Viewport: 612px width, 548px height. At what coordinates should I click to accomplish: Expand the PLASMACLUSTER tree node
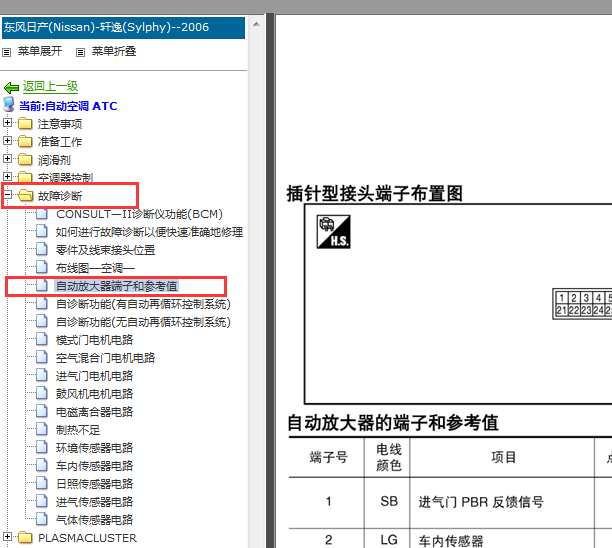point(7,536)
